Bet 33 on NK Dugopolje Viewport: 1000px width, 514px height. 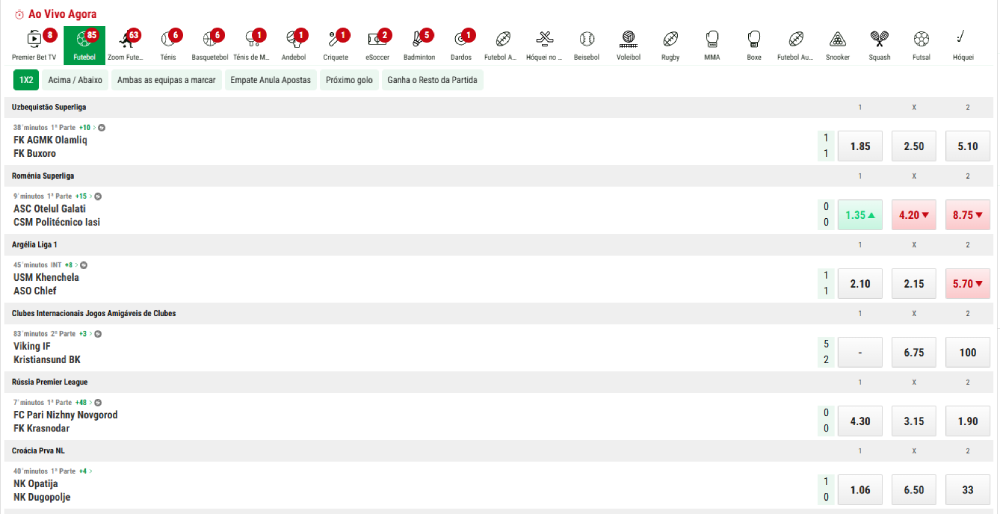[x=967, y=490]
